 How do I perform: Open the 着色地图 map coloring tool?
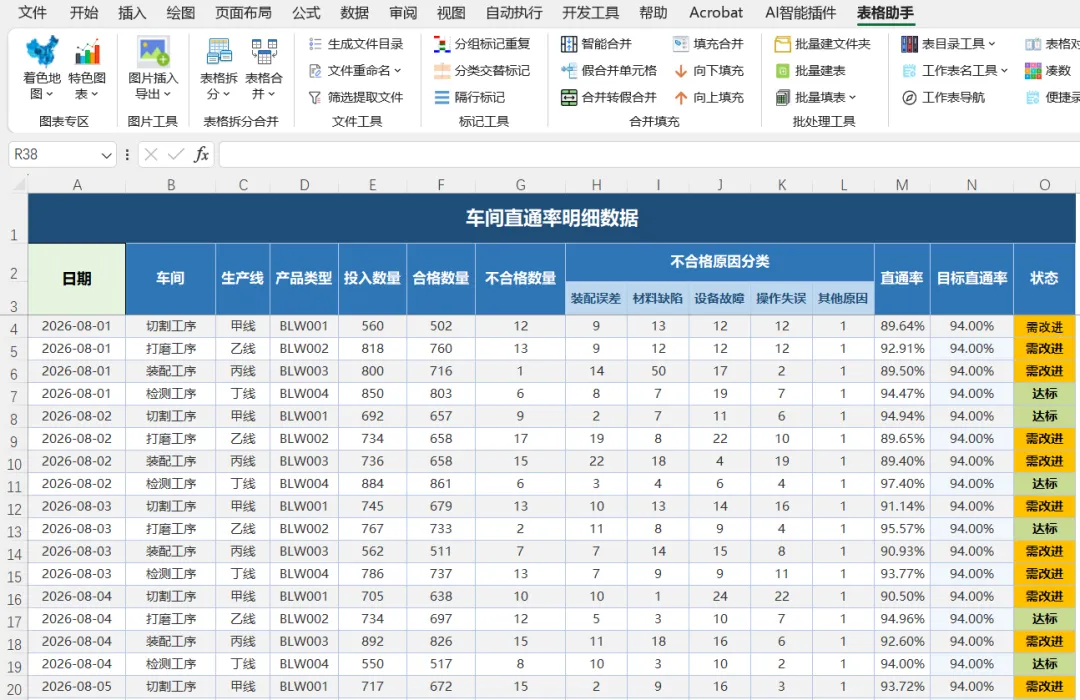tap(42, 68)
